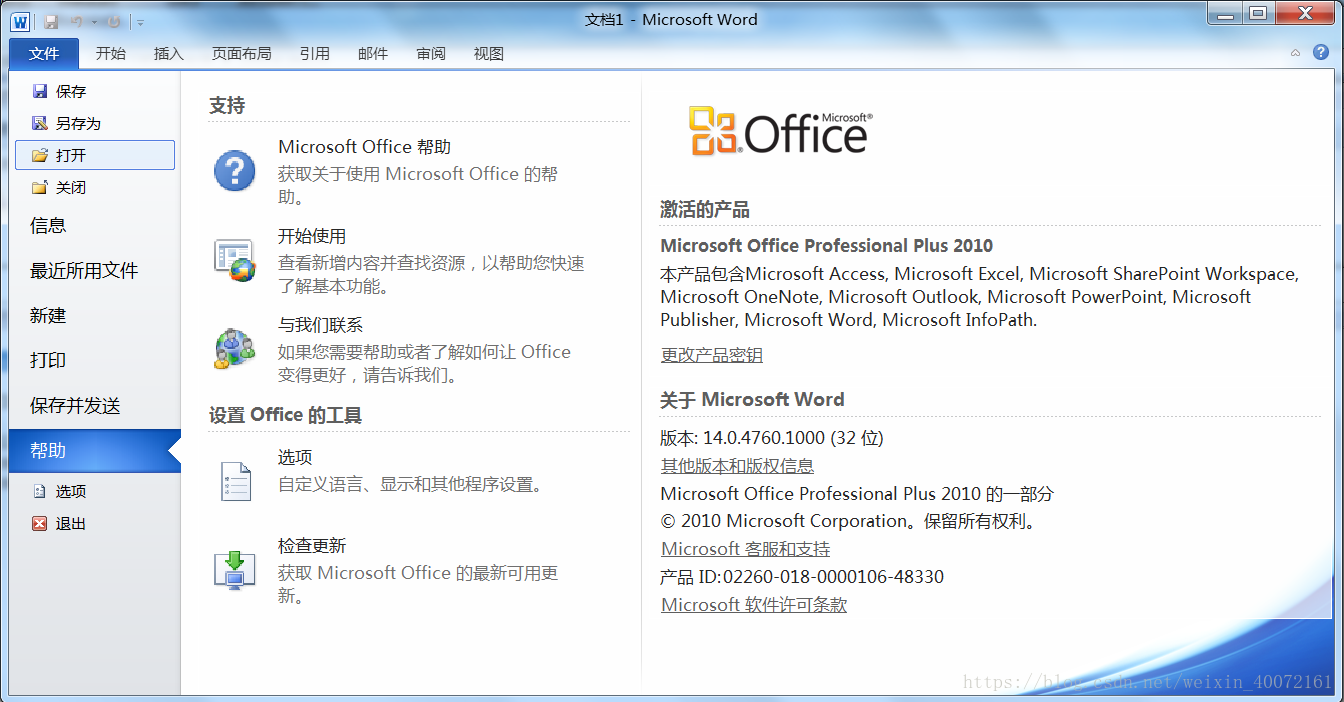Click the 与我们联系 people icon
Screen dimensions: 1344x702
pyautogui.click(x=235, y=349)
